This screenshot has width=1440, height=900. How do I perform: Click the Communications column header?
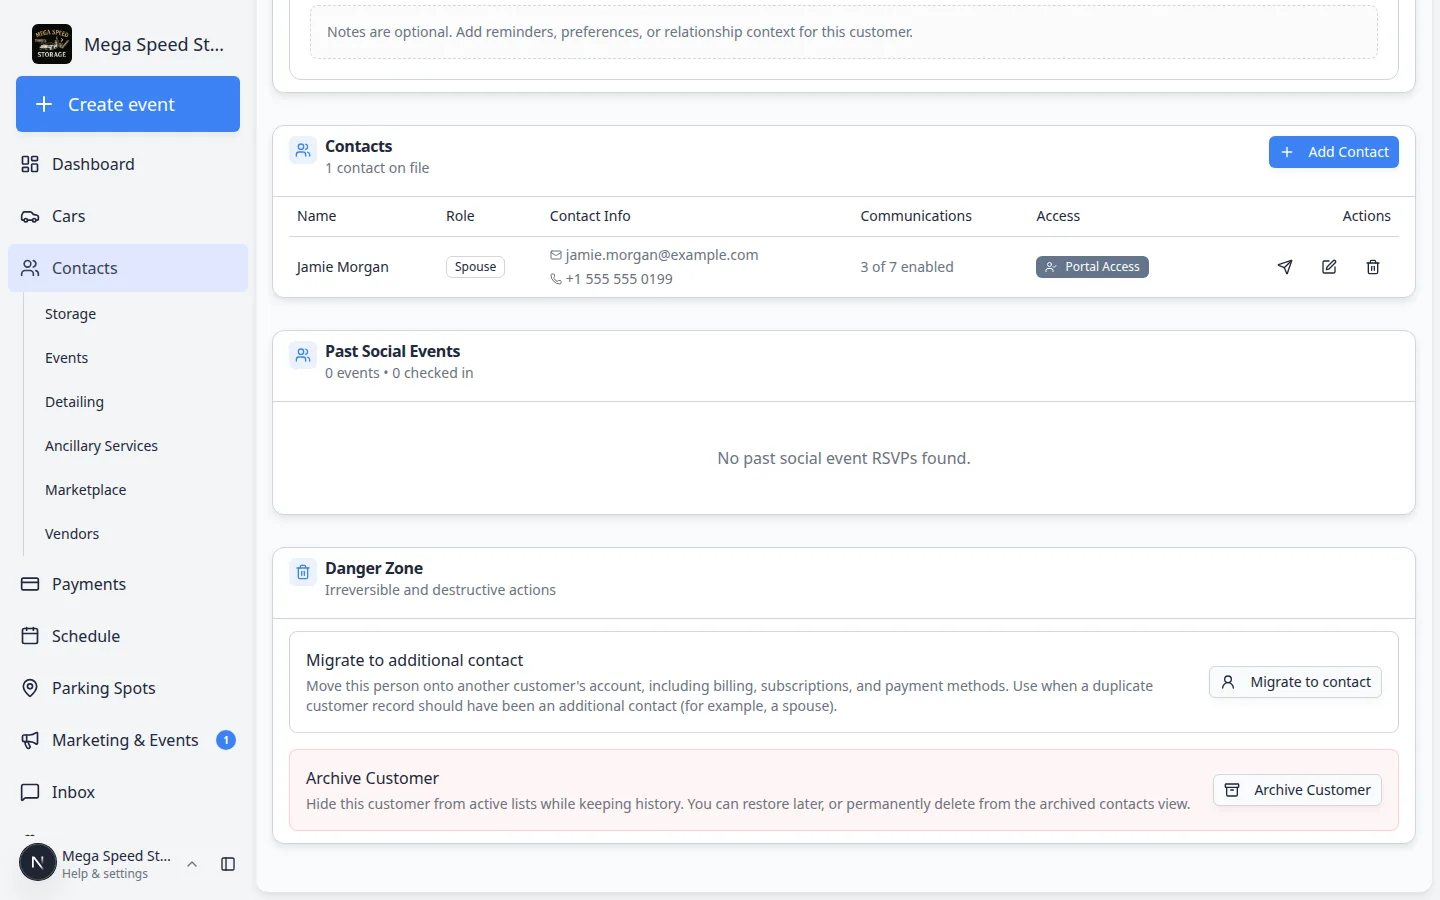point(916,216)
